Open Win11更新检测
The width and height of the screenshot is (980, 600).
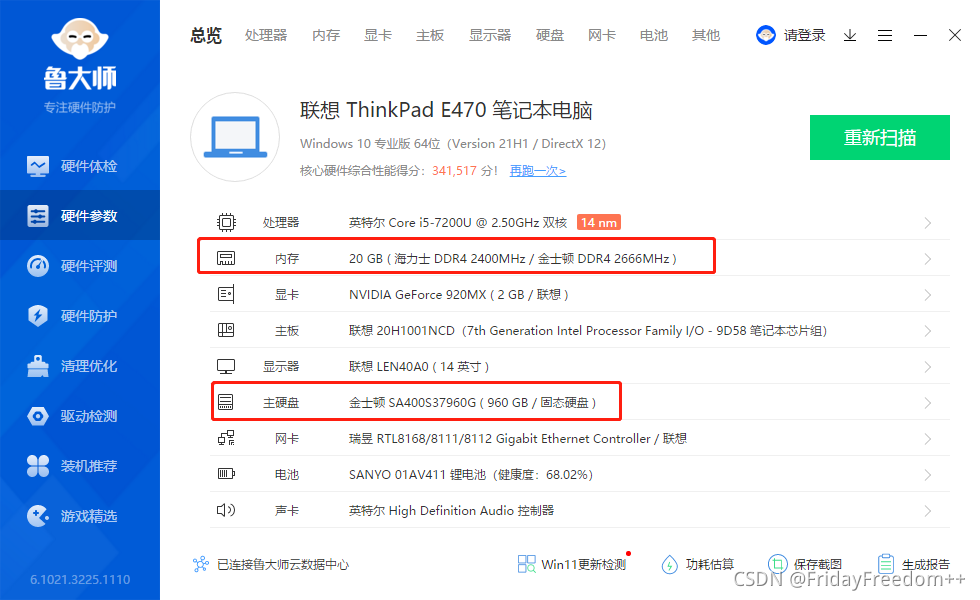click(572, 564)
